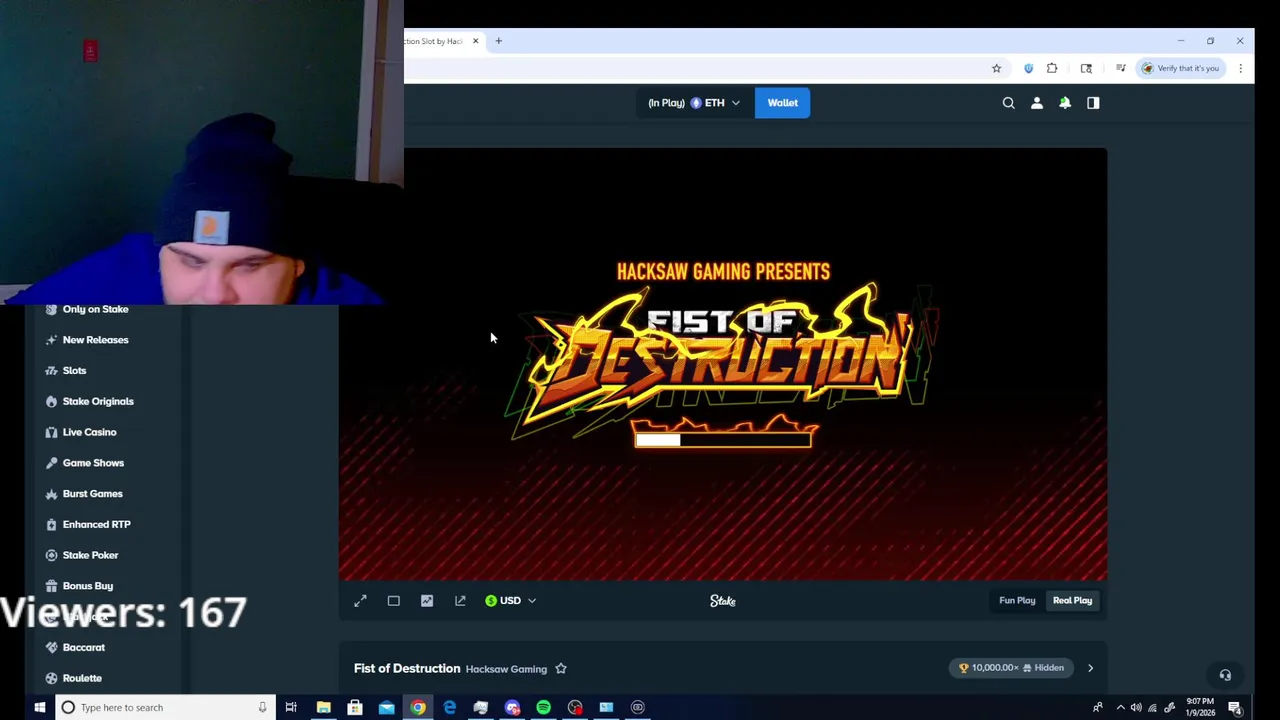This screenshot has width=1280, height=720.
Task: Open live support headset icon
Action: [x=1225, y=675]
